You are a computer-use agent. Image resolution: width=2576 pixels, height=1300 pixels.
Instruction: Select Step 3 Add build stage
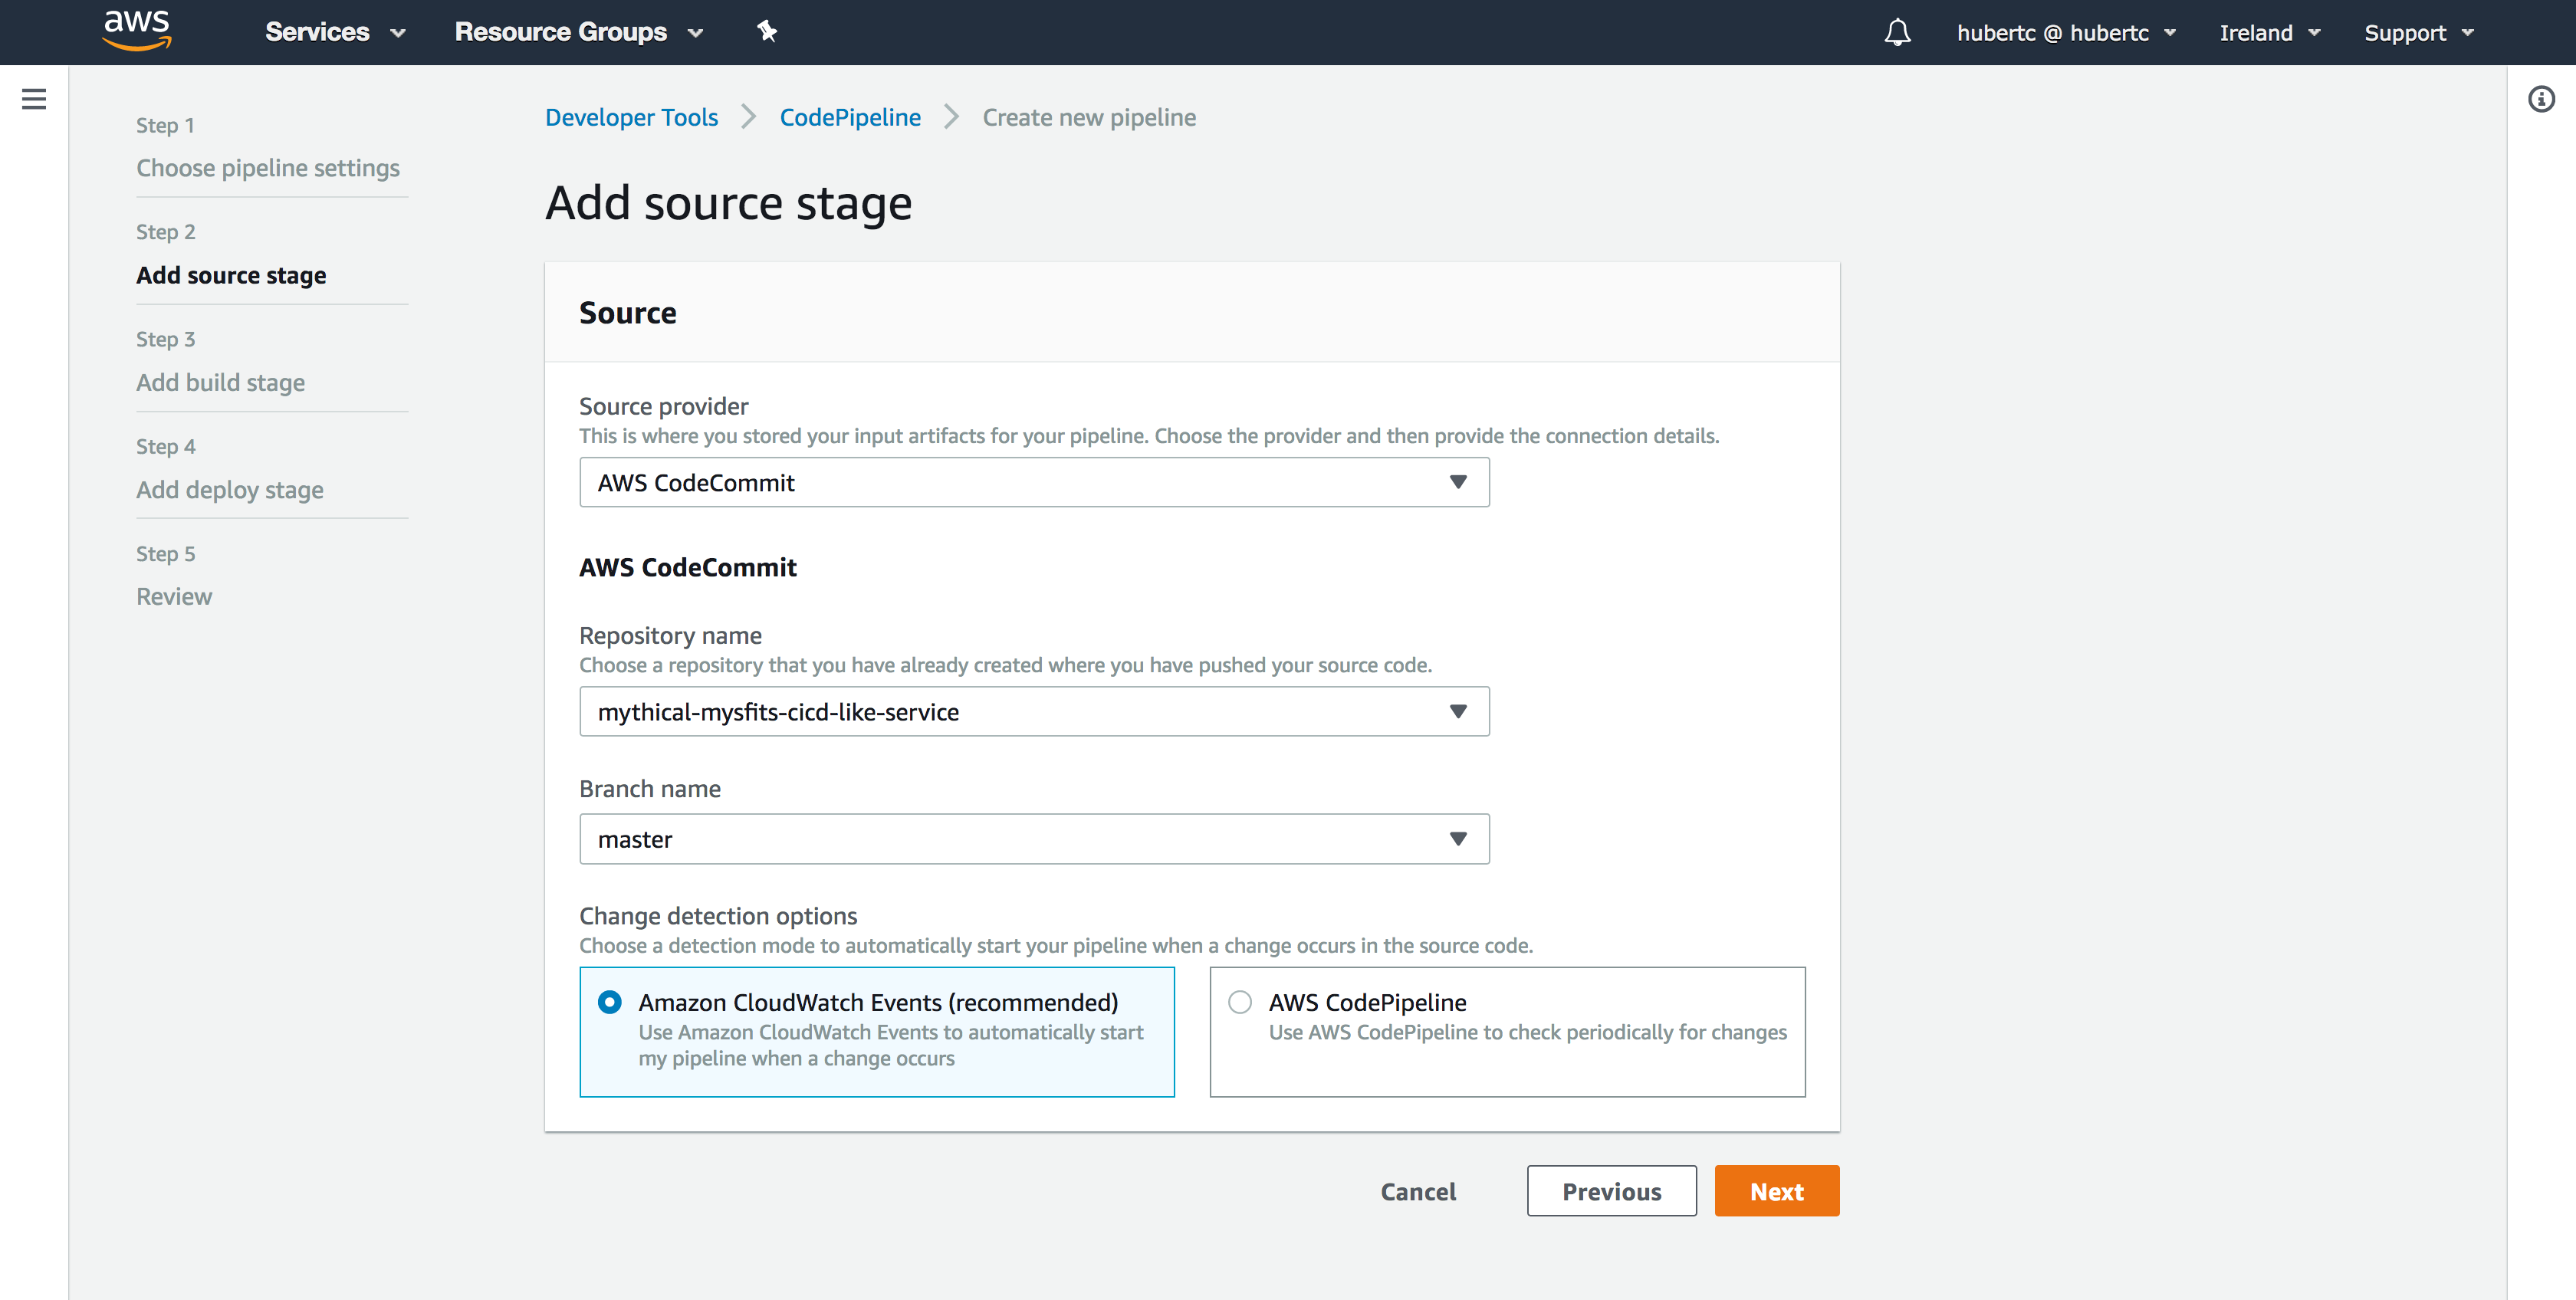tap(220, 382)
